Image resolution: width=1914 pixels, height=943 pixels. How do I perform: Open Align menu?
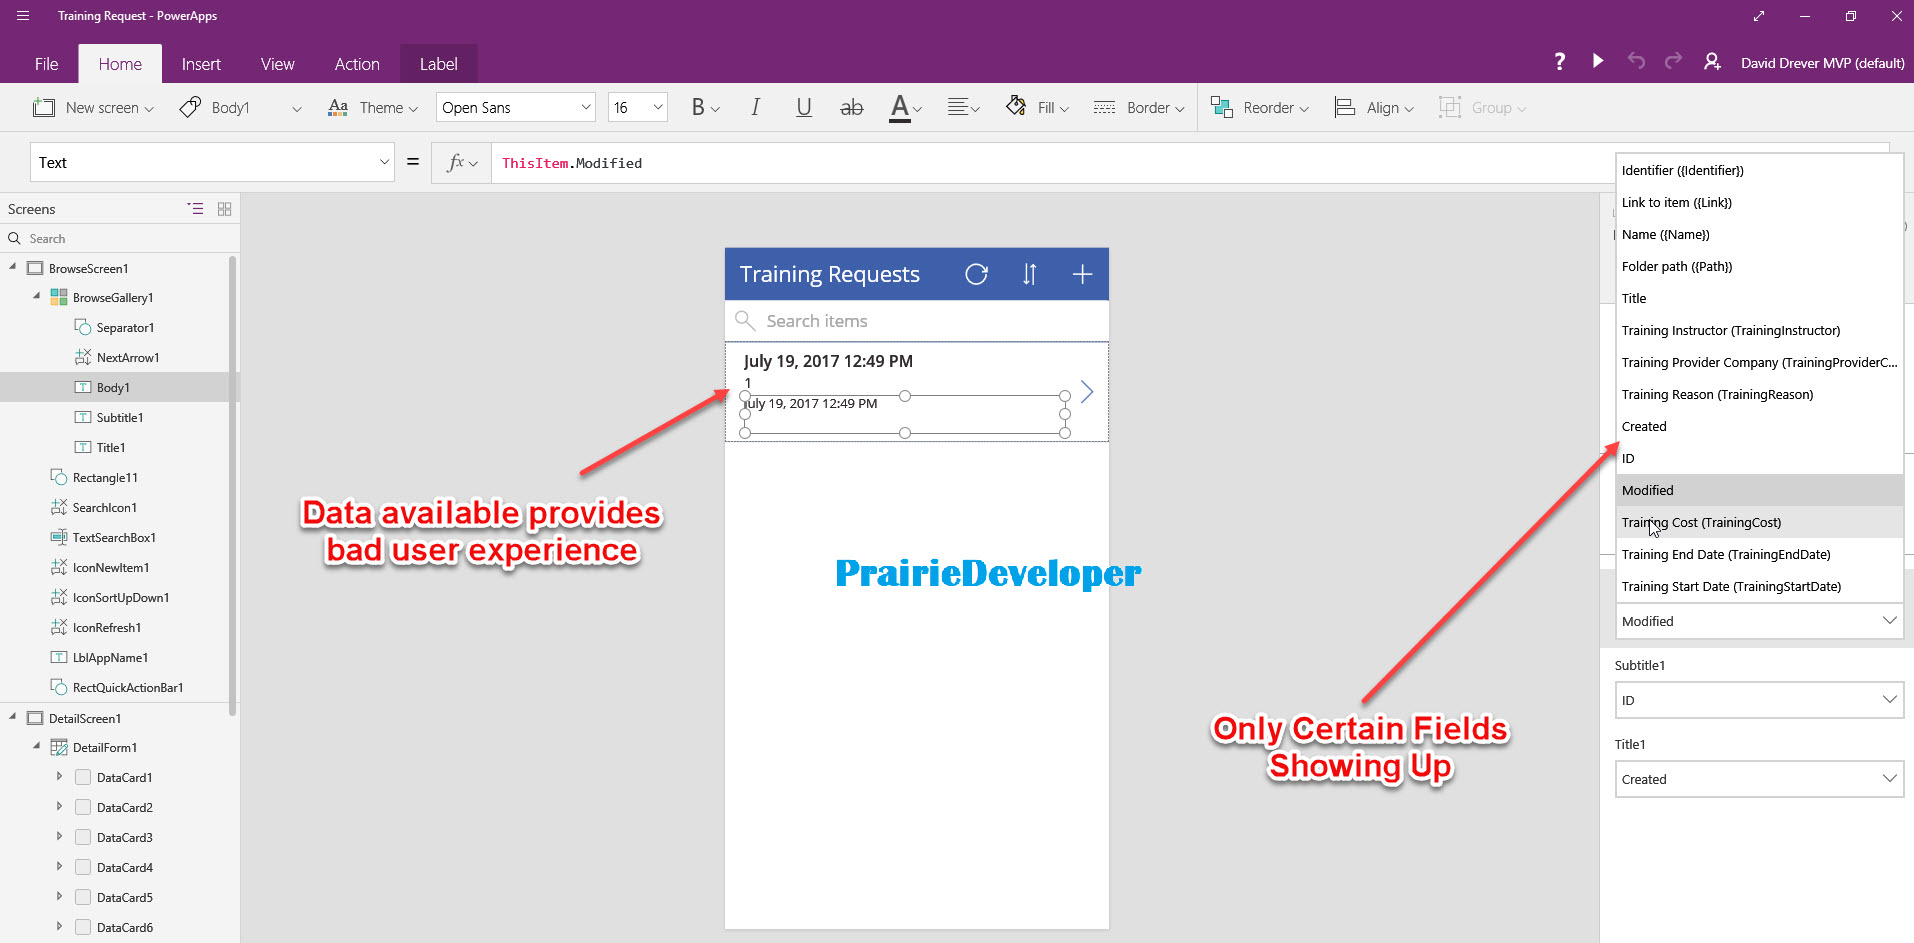[x=1374, y=107]
